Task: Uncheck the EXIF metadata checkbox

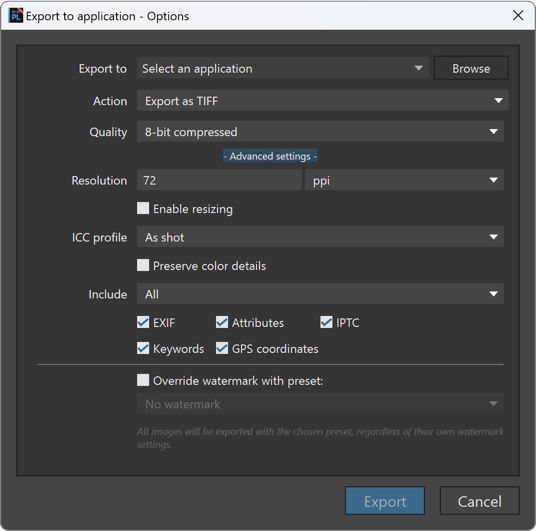Action: (x=143, y=322)
